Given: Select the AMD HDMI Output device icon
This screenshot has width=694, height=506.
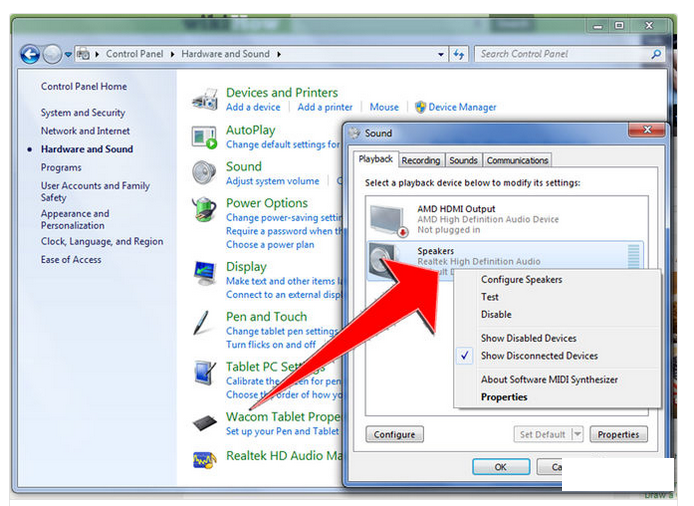Looking at the screenshot, I should click(x=387, y=216).
